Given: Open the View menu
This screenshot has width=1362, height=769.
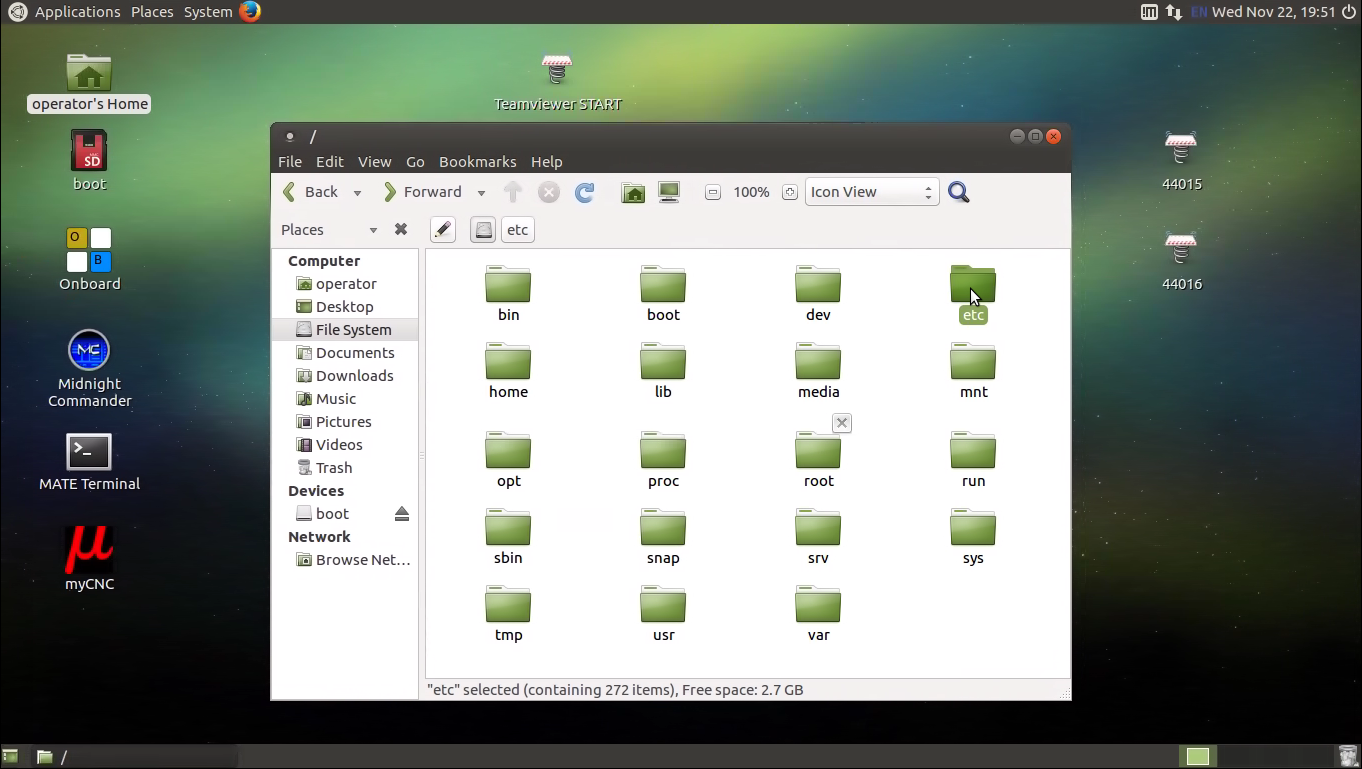Looking at the screenshot, I should 374,162.
